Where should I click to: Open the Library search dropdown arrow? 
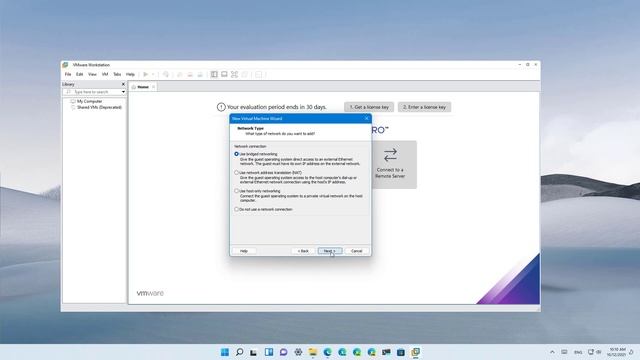[123, 92]
